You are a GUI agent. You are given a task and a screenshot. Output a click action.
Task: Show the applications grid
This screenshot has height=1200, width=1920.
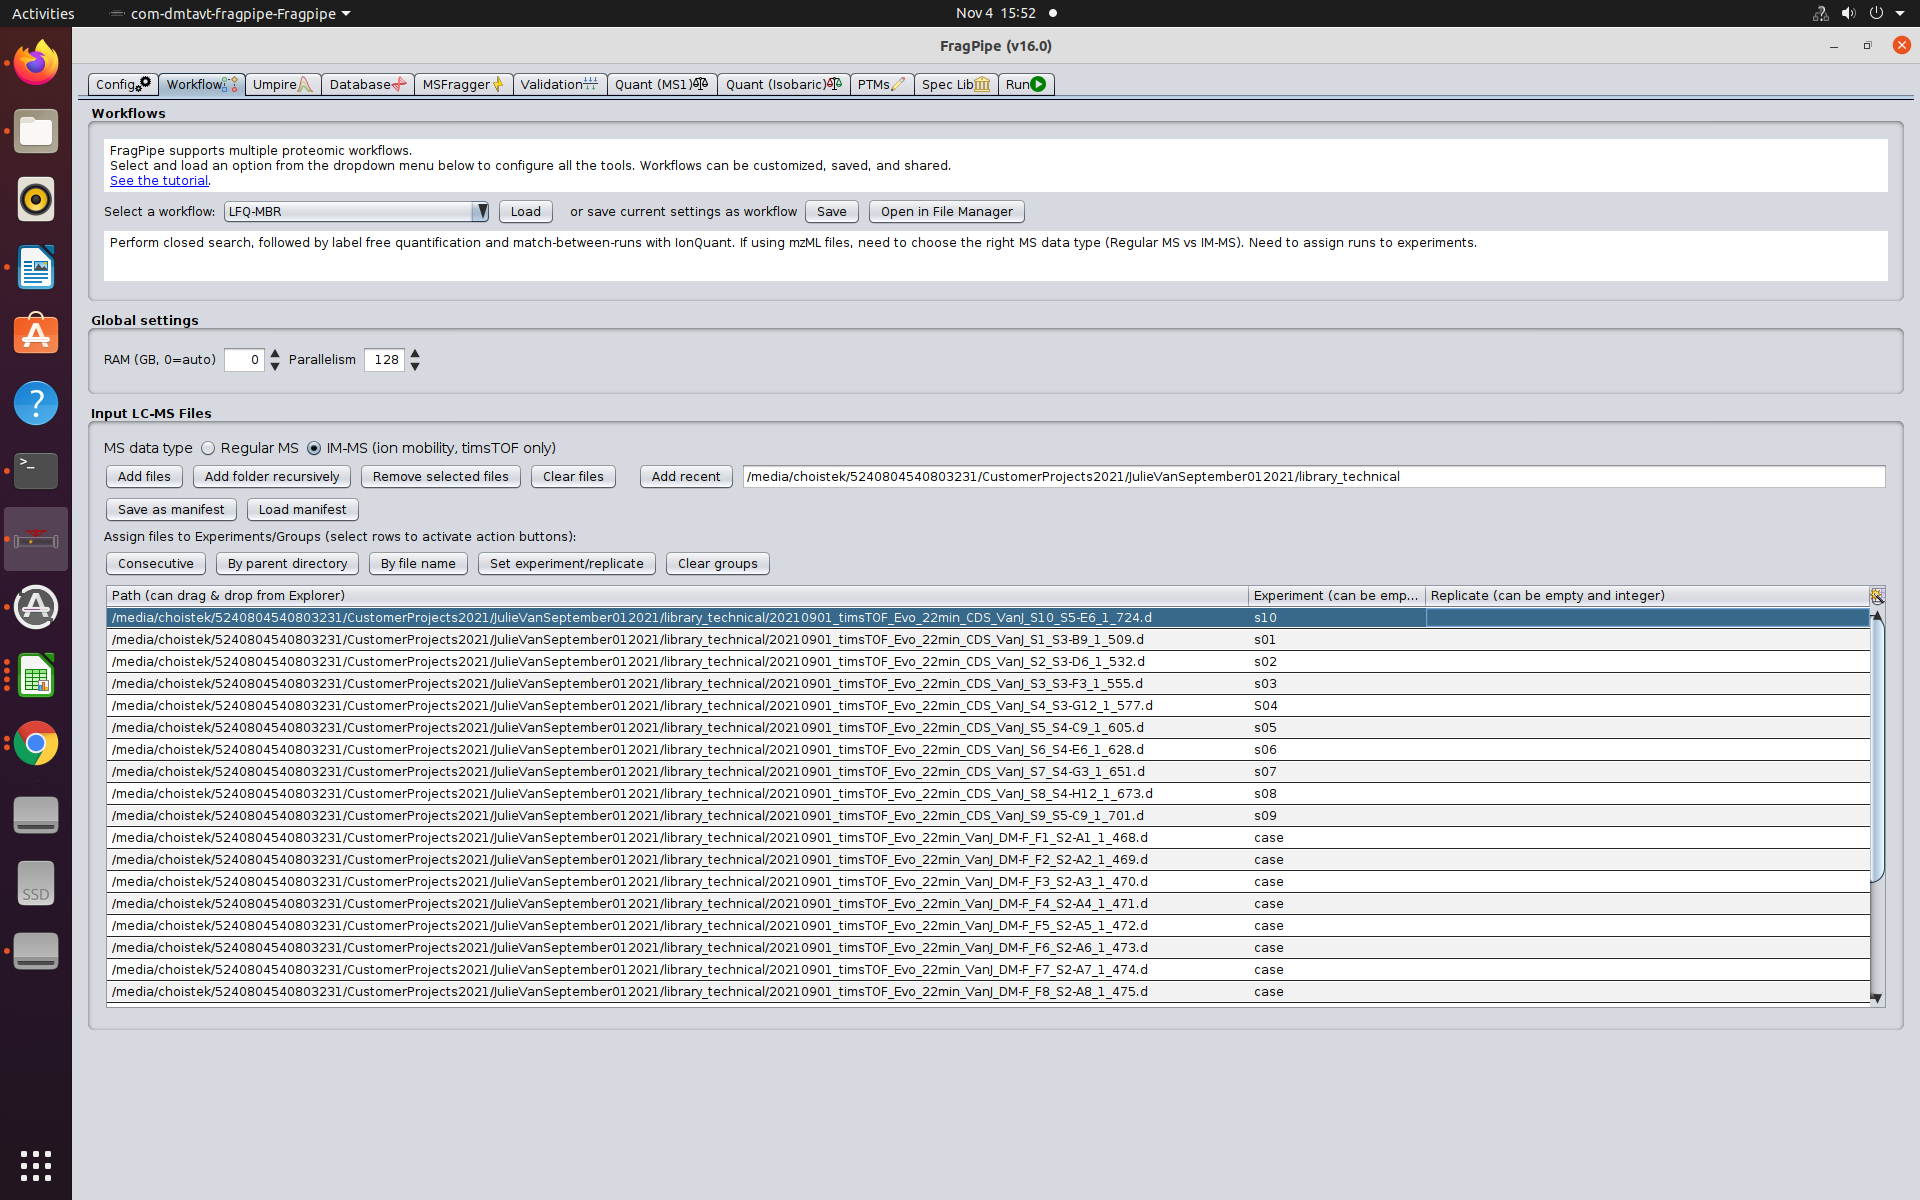tap(36, 1165)
